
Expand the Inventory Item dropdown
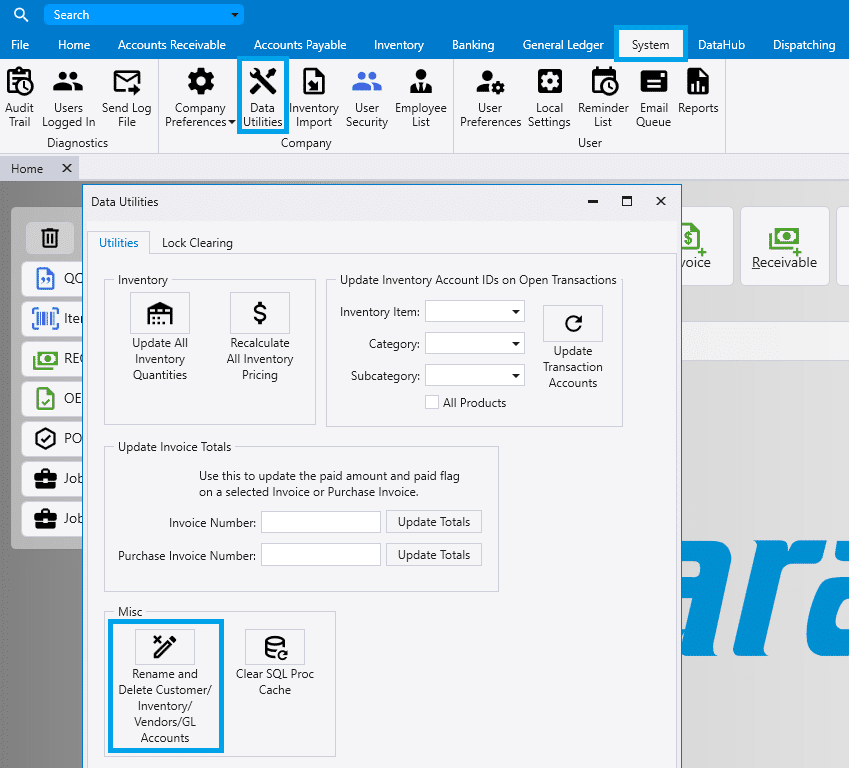516,311
